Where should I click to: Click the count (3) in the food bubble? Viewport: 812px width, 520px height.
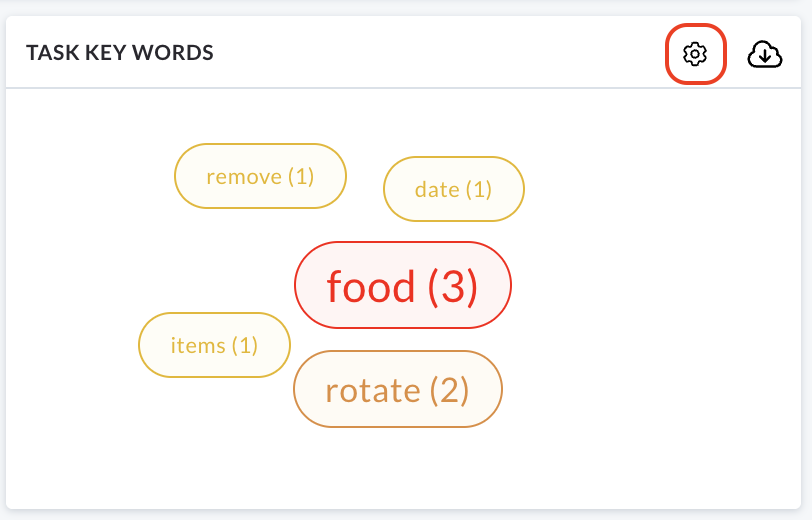pyautogui.click(x=453, y=286)
